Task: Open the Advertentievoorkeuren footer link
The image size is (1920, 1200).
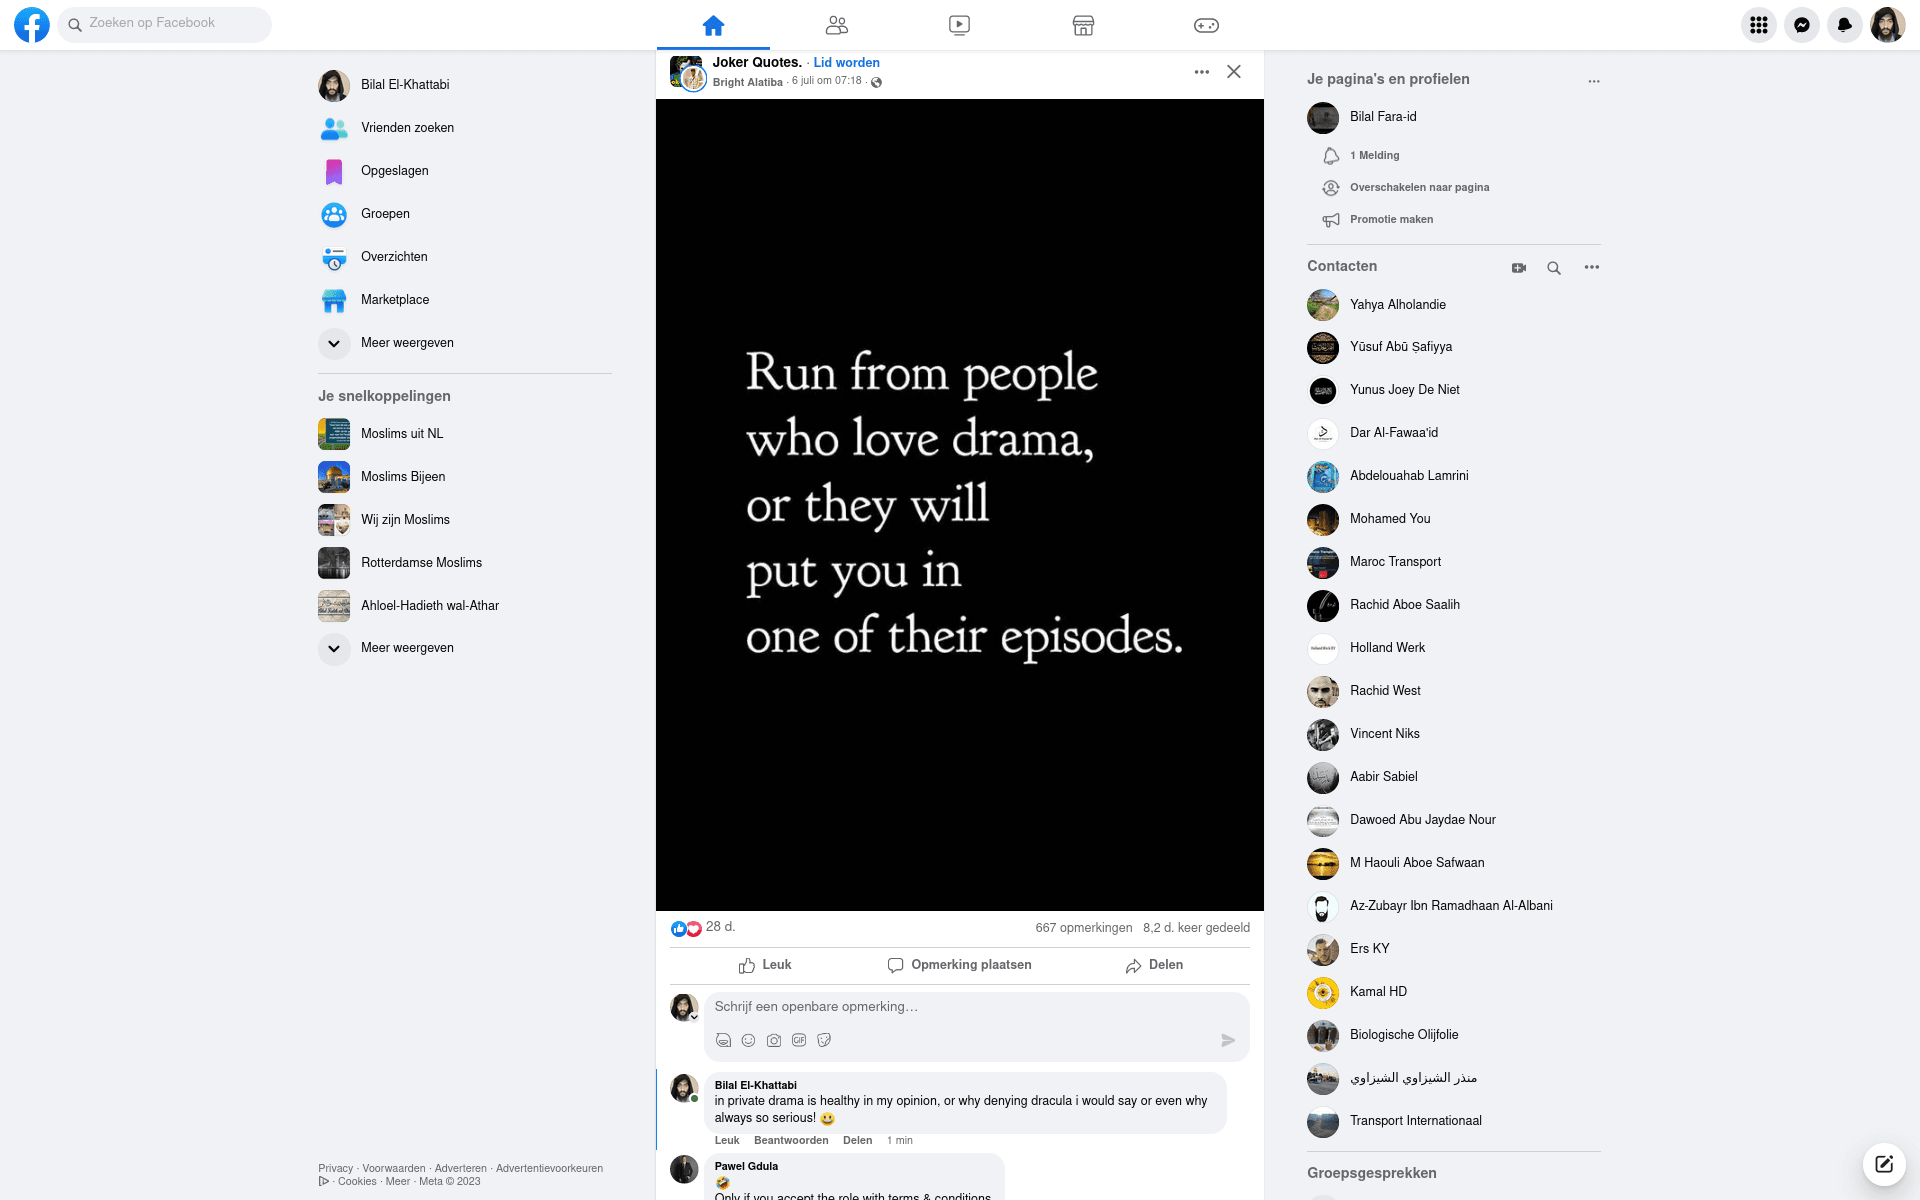Action: (549, 1168)
